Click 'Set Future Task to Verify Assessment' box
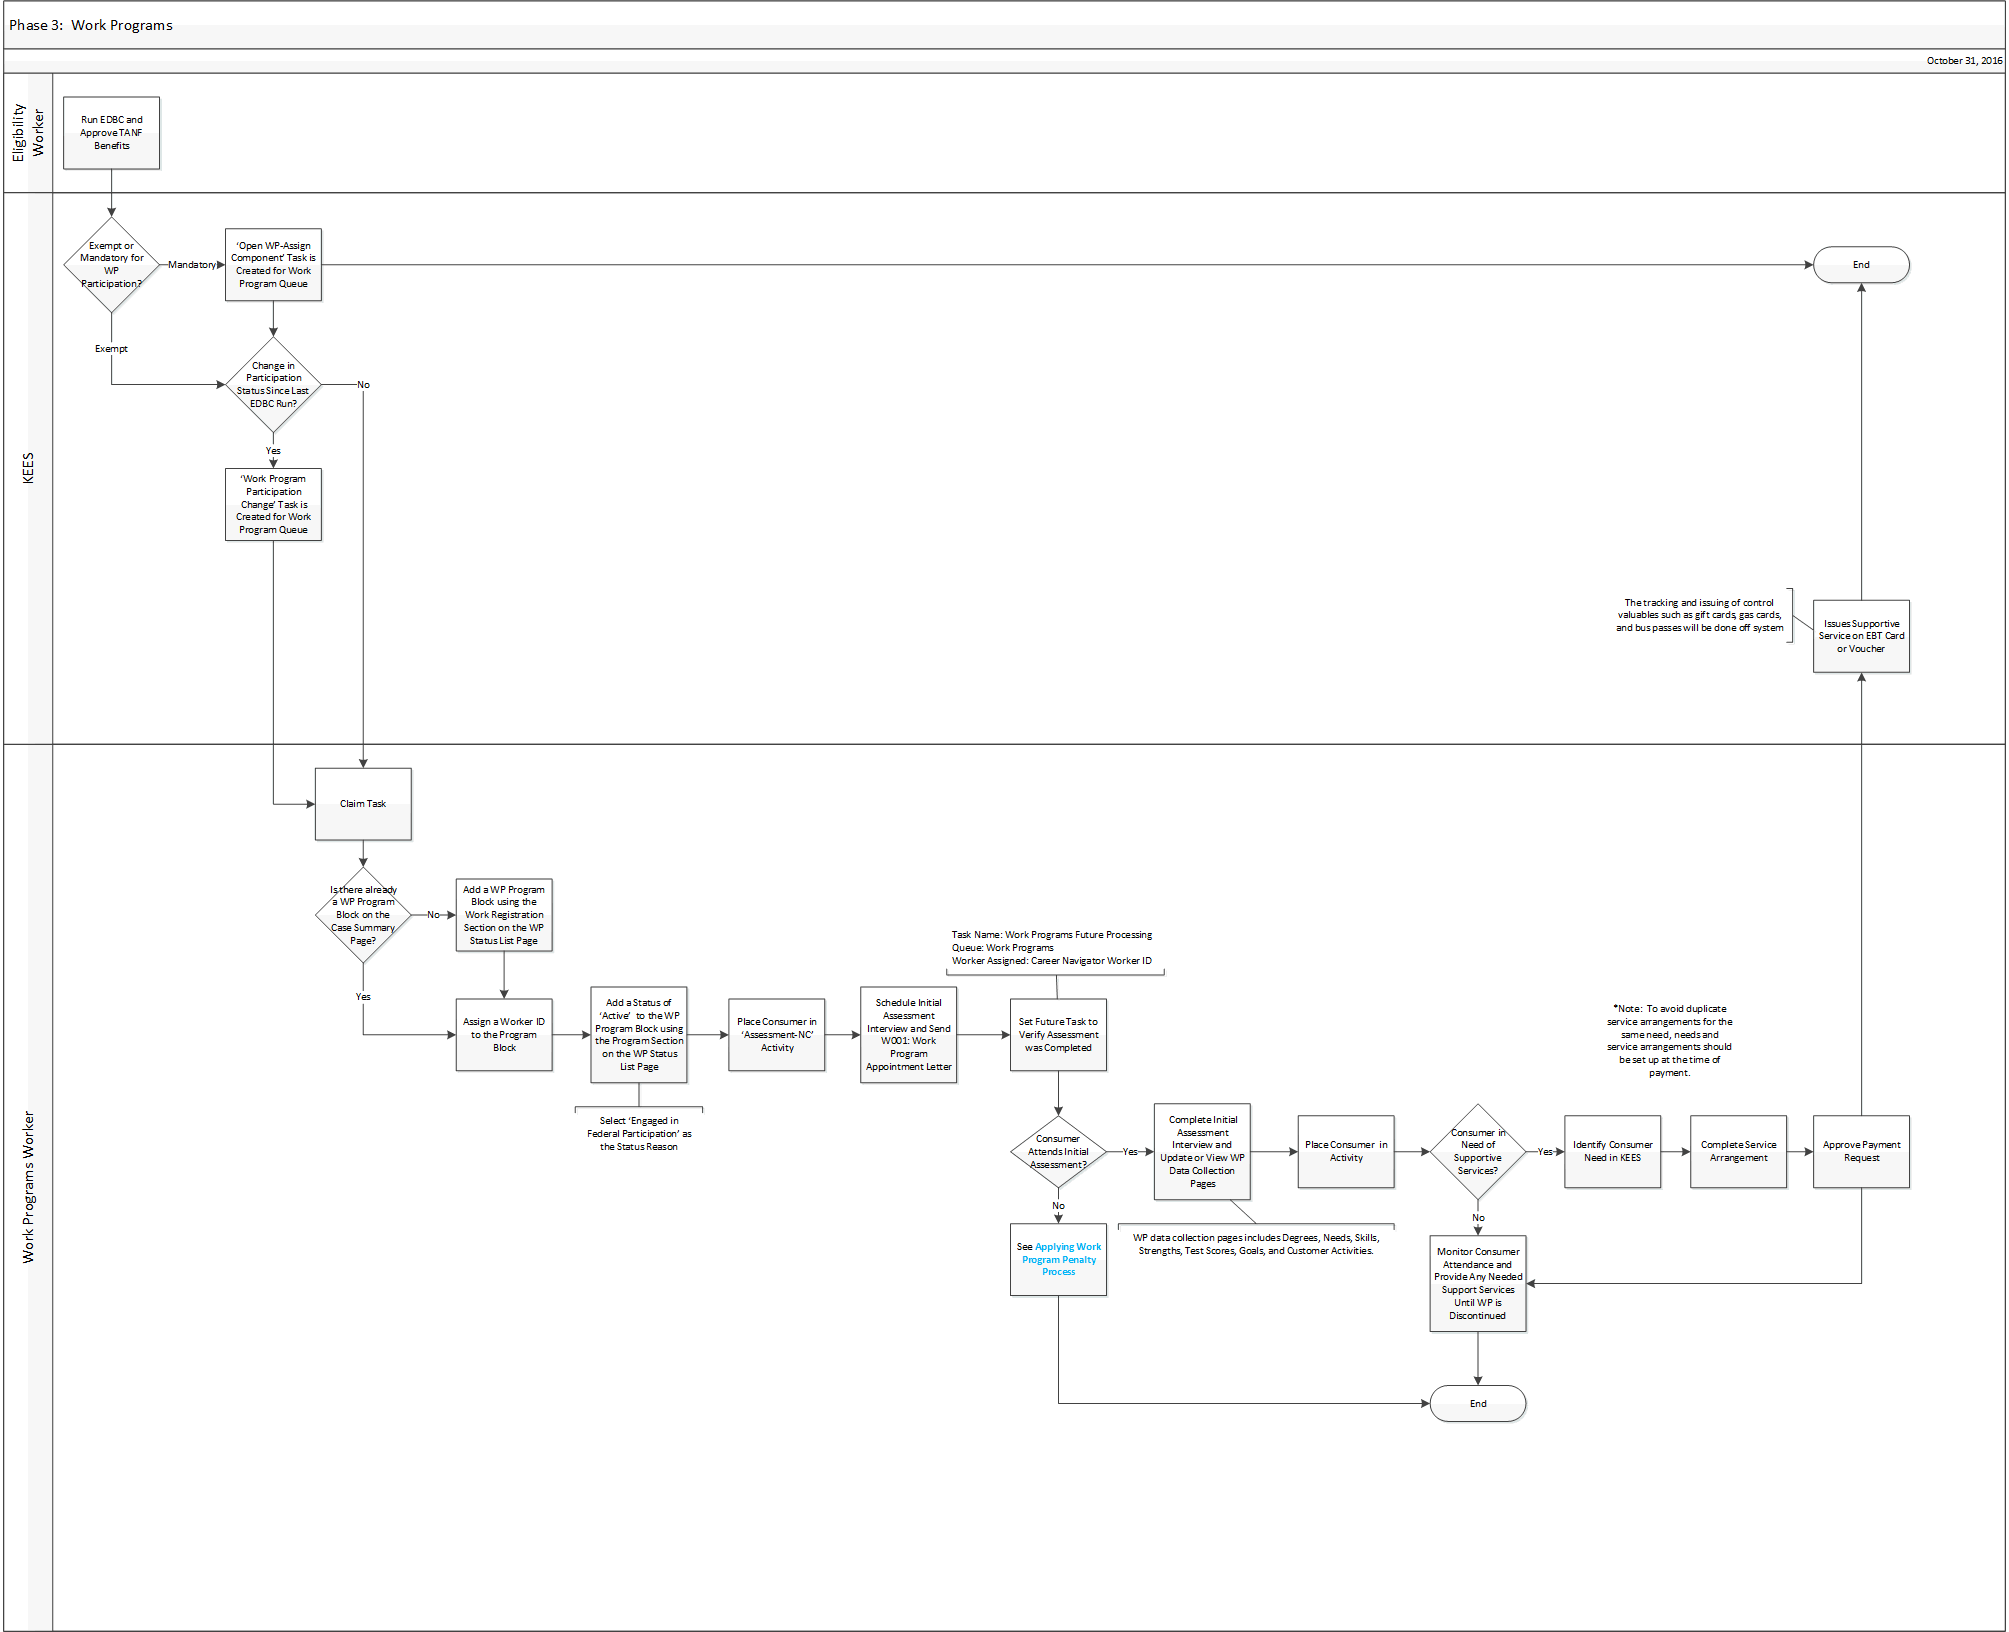This screenshot has height=1632, width=2009. pos(1058,1035)
